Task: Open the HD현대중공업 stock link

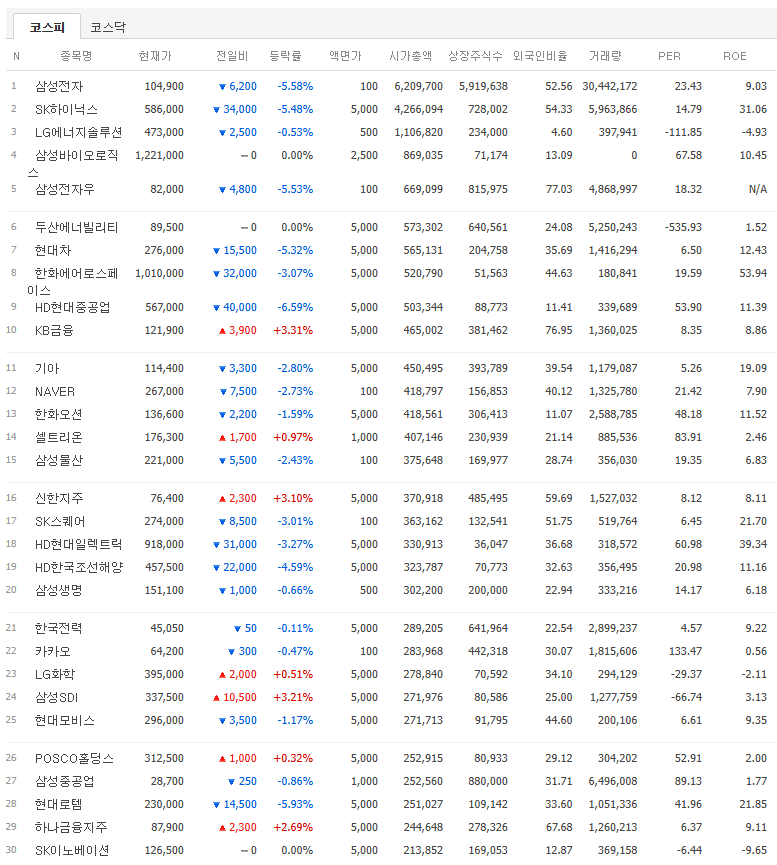Action: click(72, 308)
